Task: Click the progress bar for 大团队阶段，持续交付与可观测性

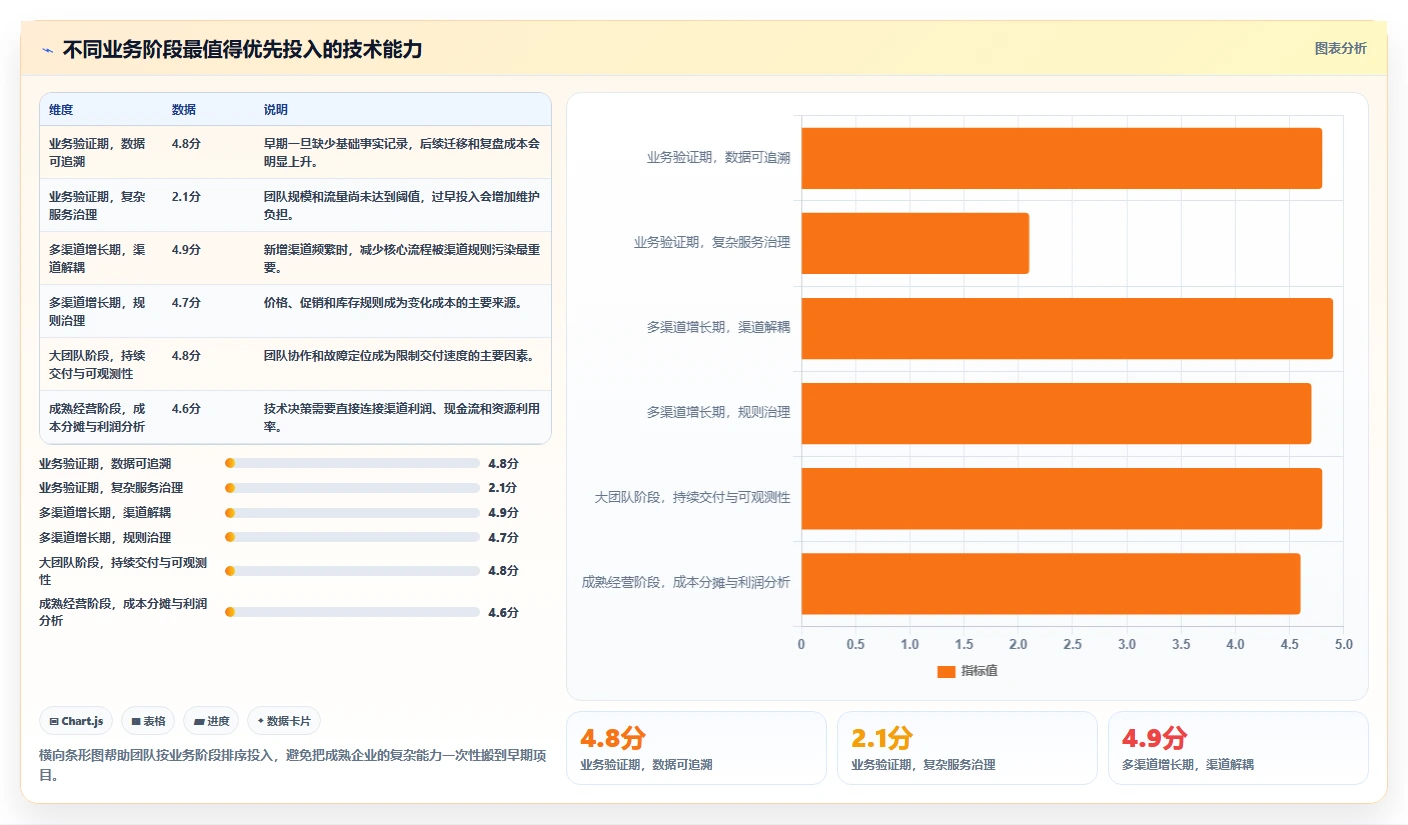Action: 353,571
